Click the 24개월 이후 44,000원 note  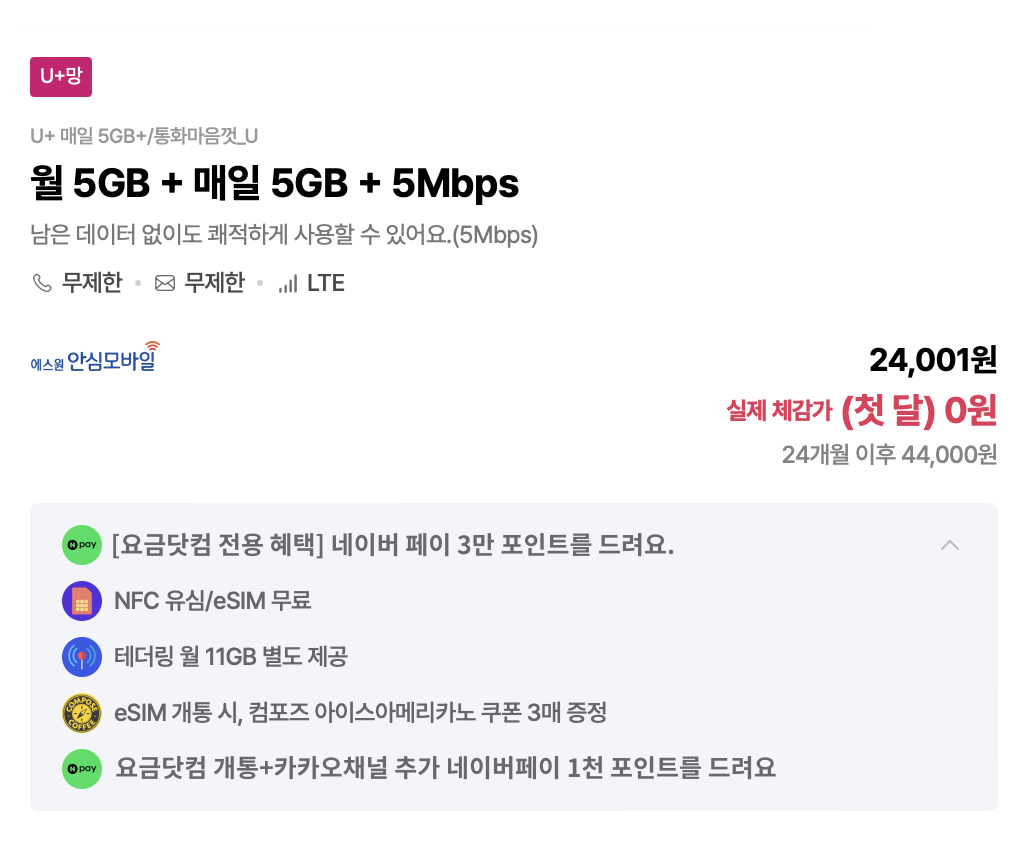click(890, 452)
